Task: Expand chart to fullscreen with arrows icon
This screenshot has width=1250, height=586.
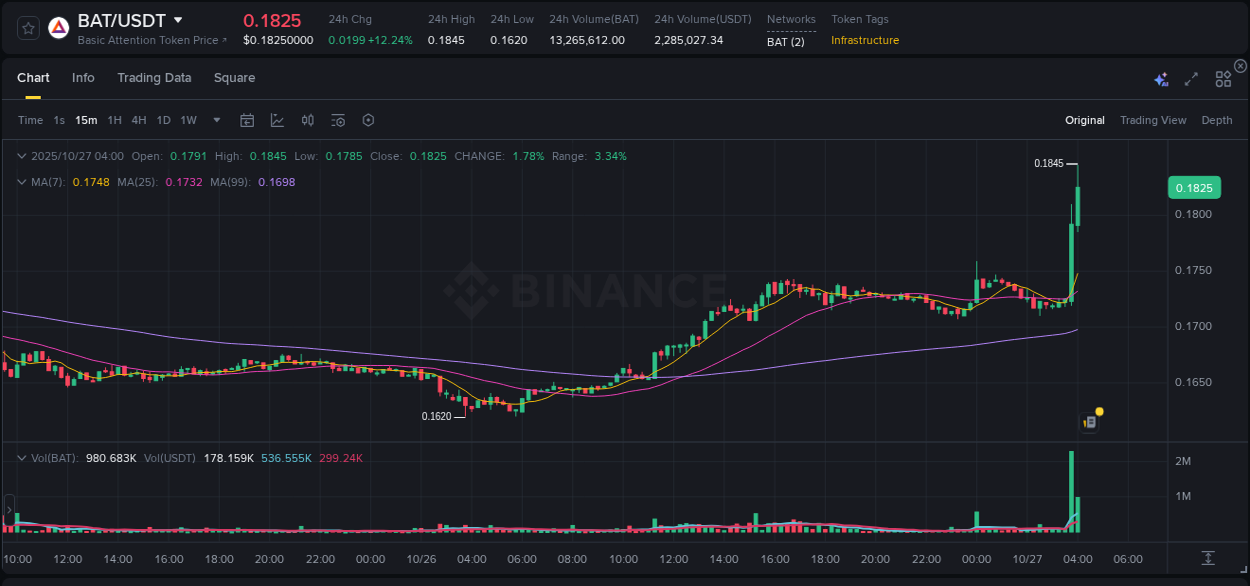Action: click(x=1191, y=78)
